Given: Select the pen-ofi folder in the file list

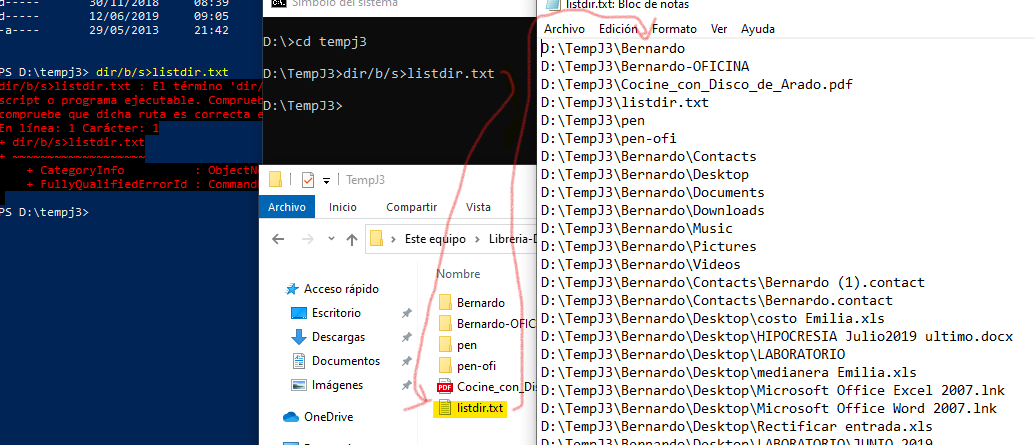Looking at the screenshot, I should pyautogui.click(x=467, y=366).
